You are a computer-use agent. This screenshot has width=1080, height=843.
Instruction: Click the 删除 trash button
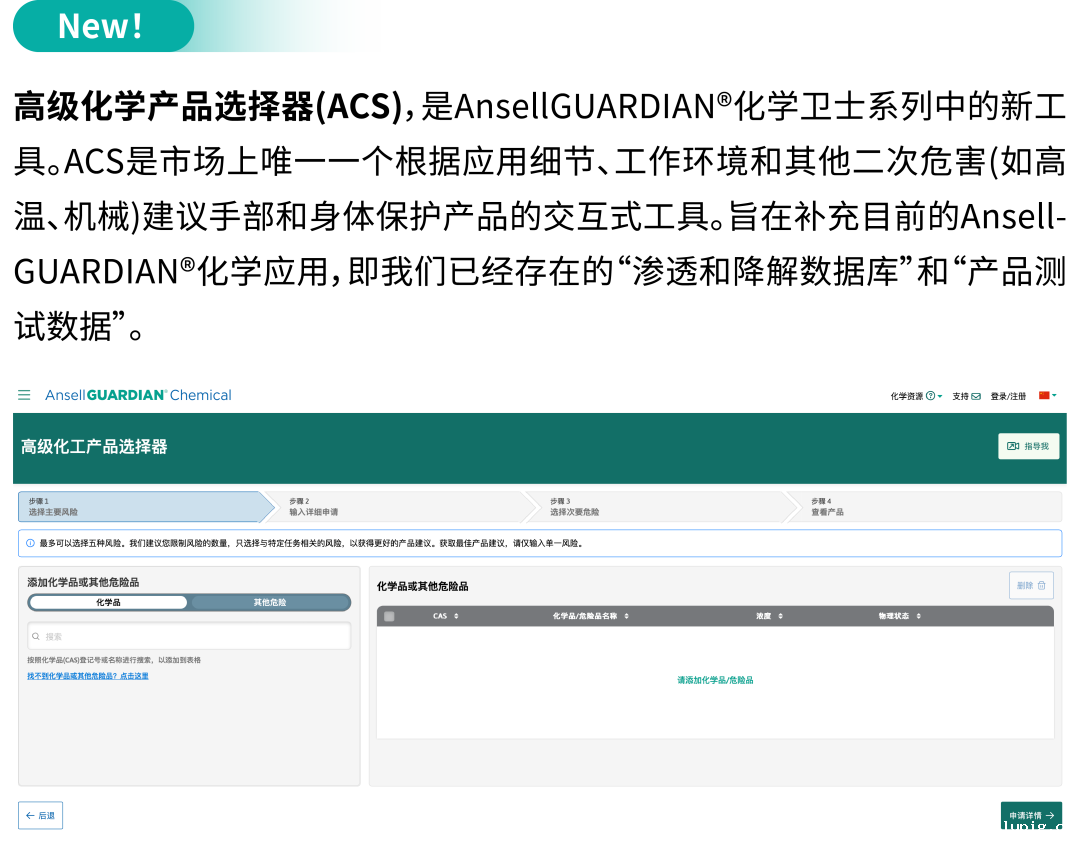click(x=1031, y=585)
